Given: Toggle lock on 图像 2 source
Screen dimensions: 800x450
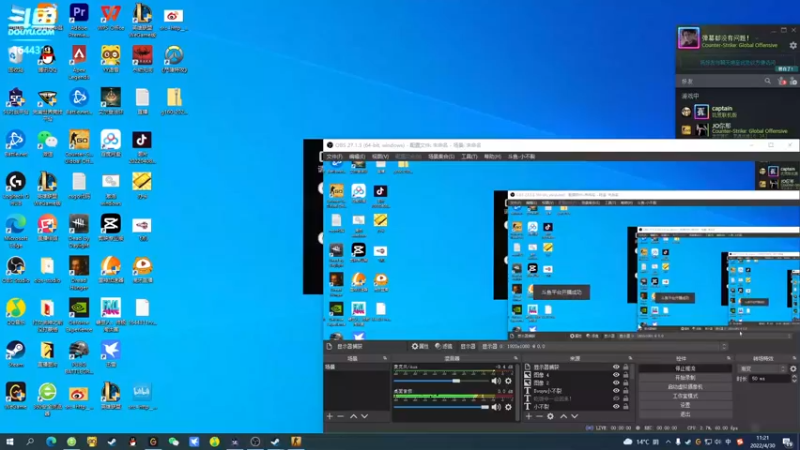Looking at the screenshot, I should coord(626,382).
